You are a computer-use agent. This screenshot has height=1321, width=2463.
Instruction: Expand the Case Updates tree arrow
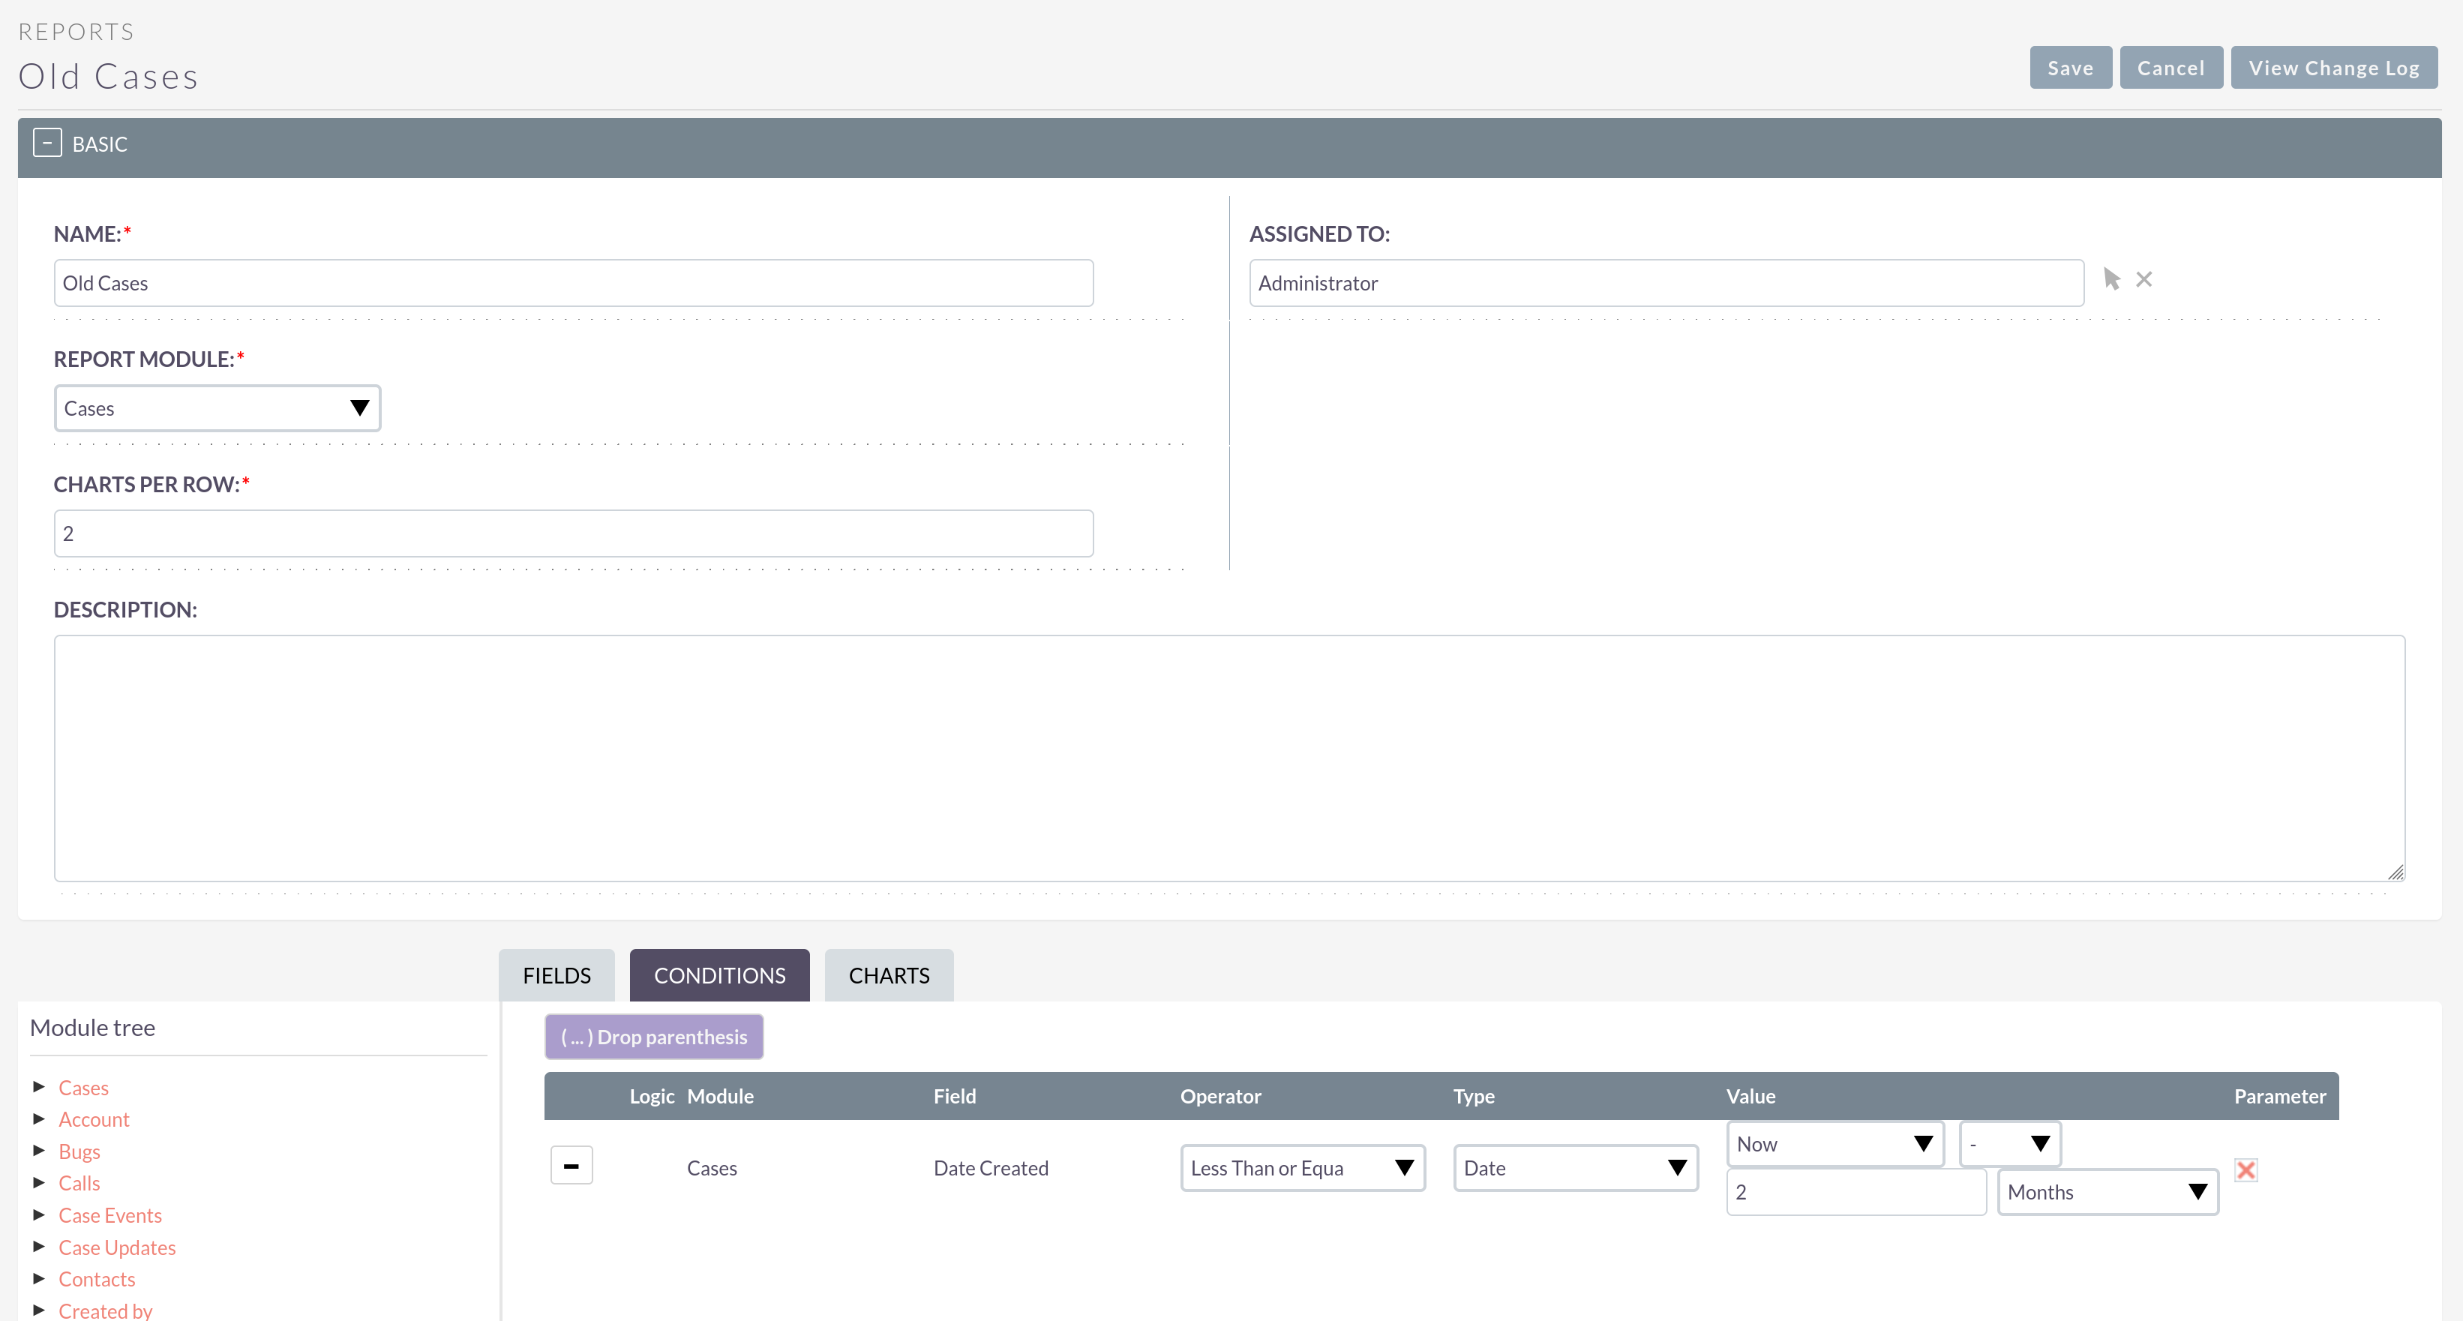pos(39,1247)
